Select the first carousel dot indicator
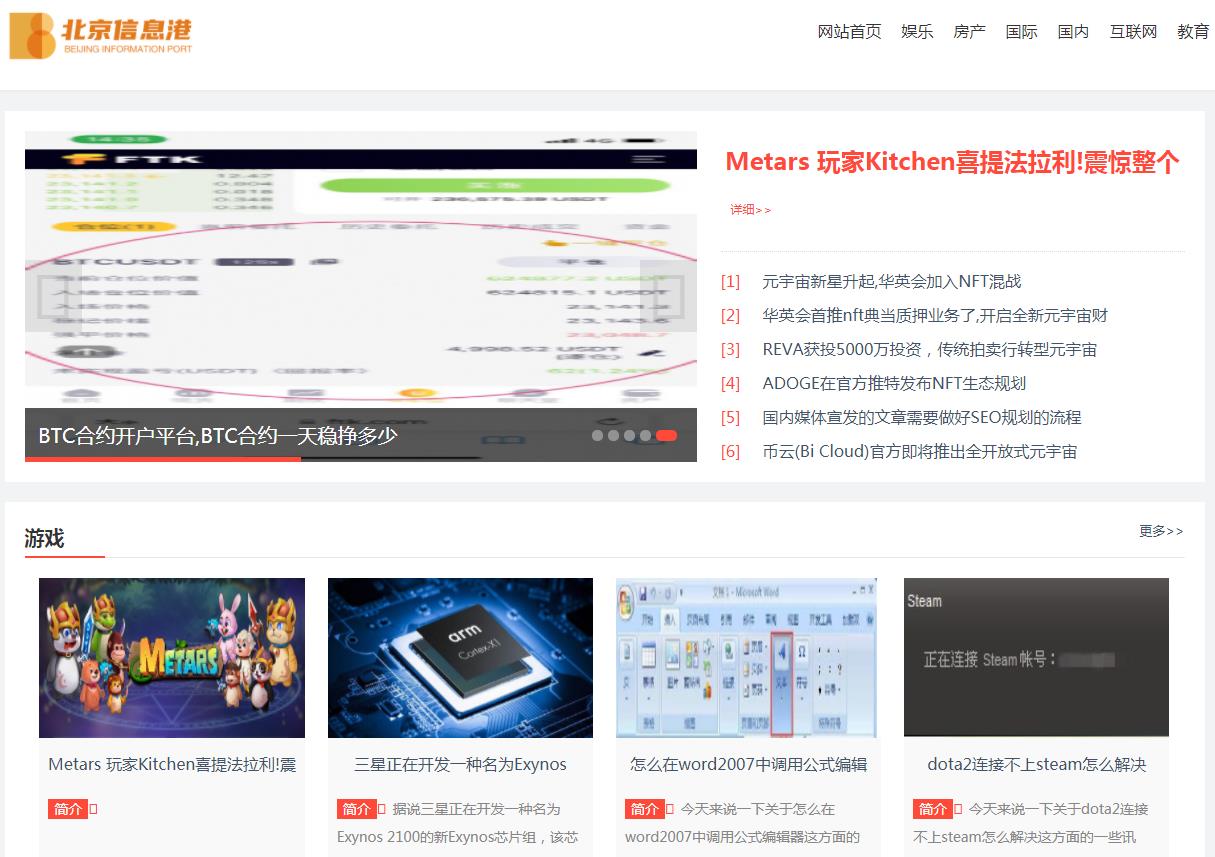 tap(598, 436)
